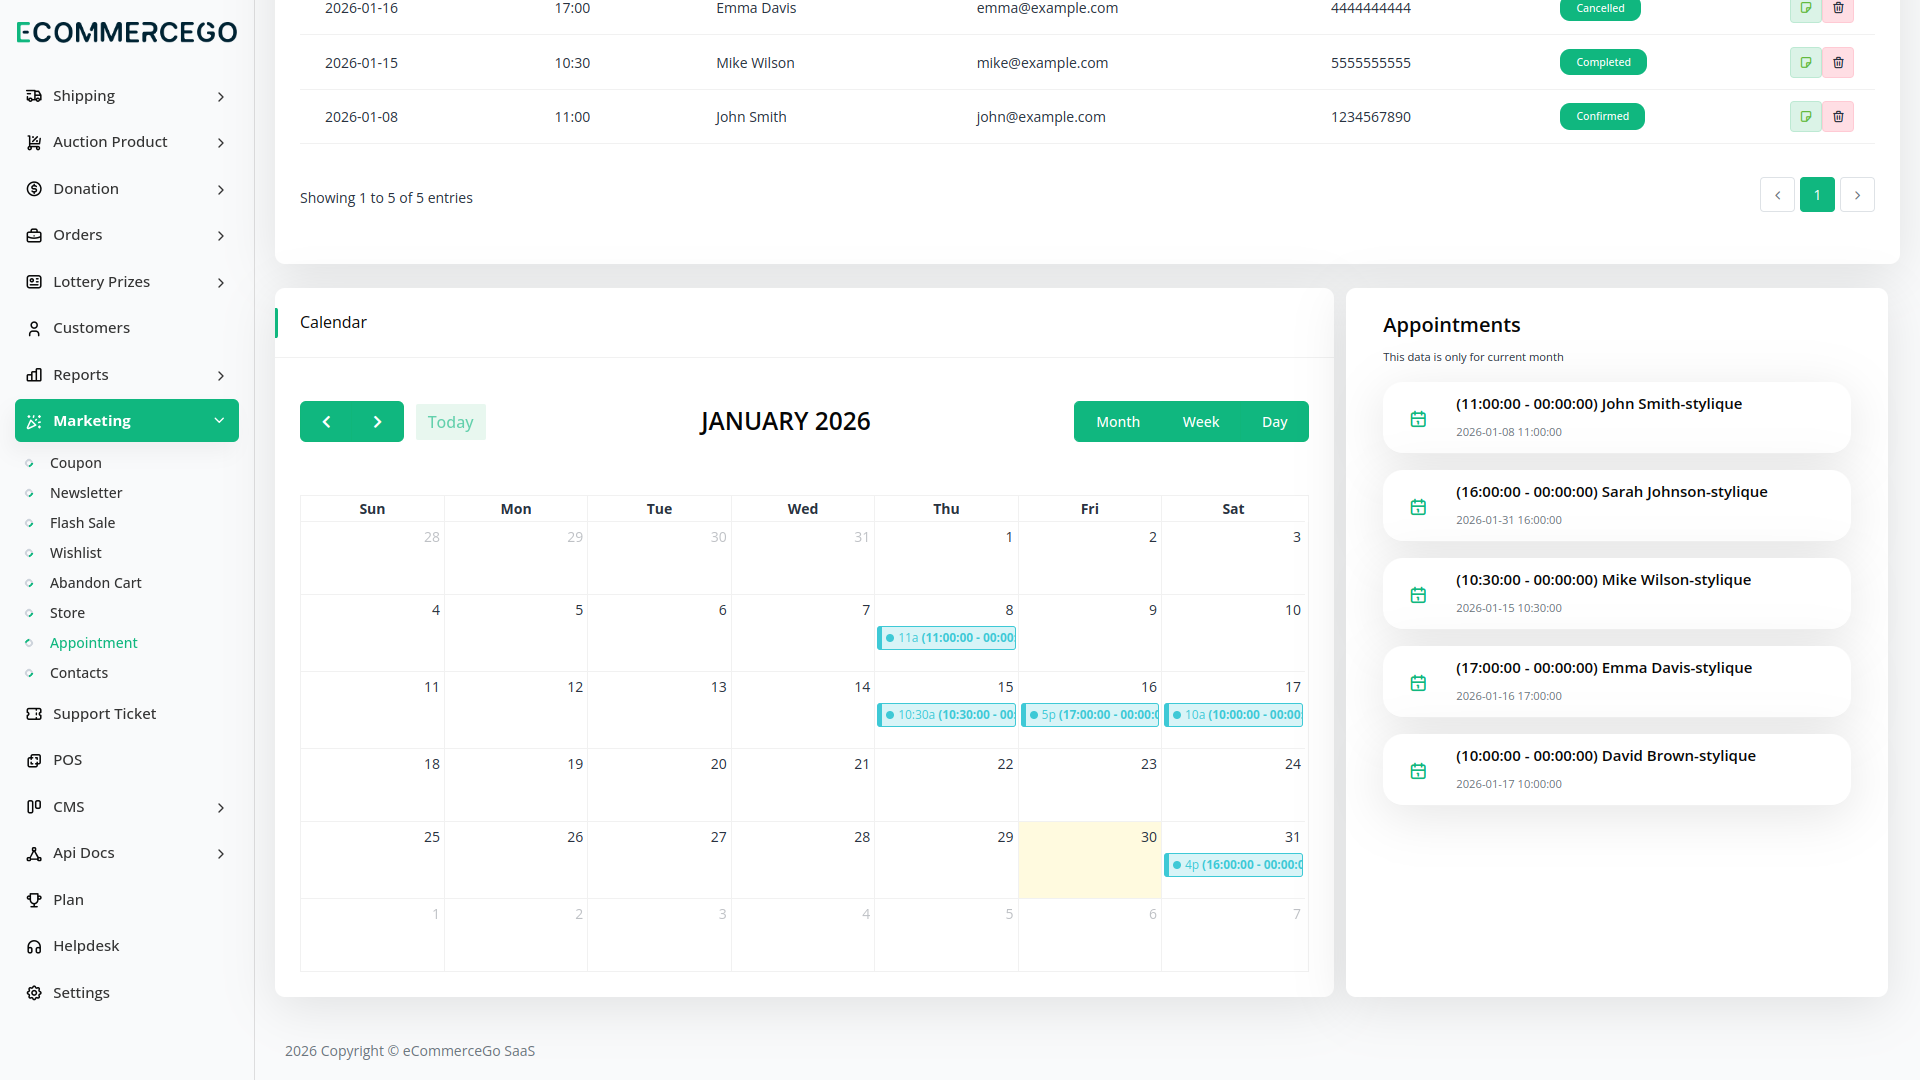The image size is (1920, 1080).
Task: Expand the Shipping menu chevron
Action: pyautogui.click(x=221, y=97)
